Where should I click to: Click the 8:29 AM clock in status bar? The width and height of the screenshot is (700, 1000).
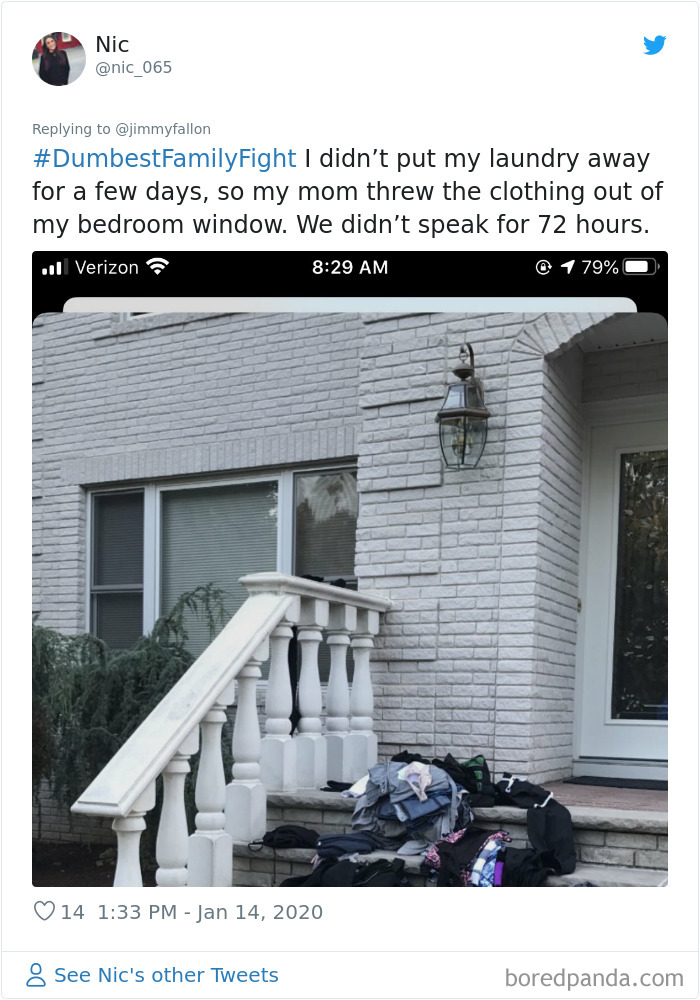tap(350, 267)
